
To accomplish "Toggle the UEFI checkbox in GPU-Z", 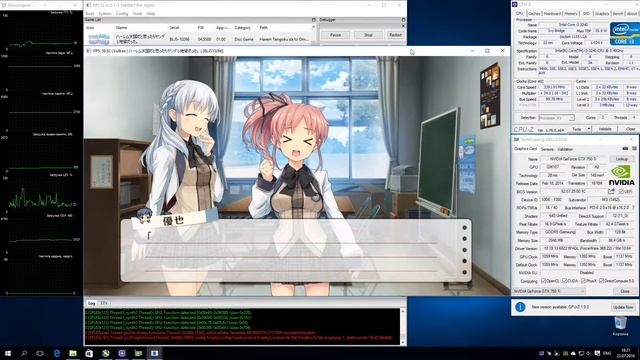I will coord(620,191).
